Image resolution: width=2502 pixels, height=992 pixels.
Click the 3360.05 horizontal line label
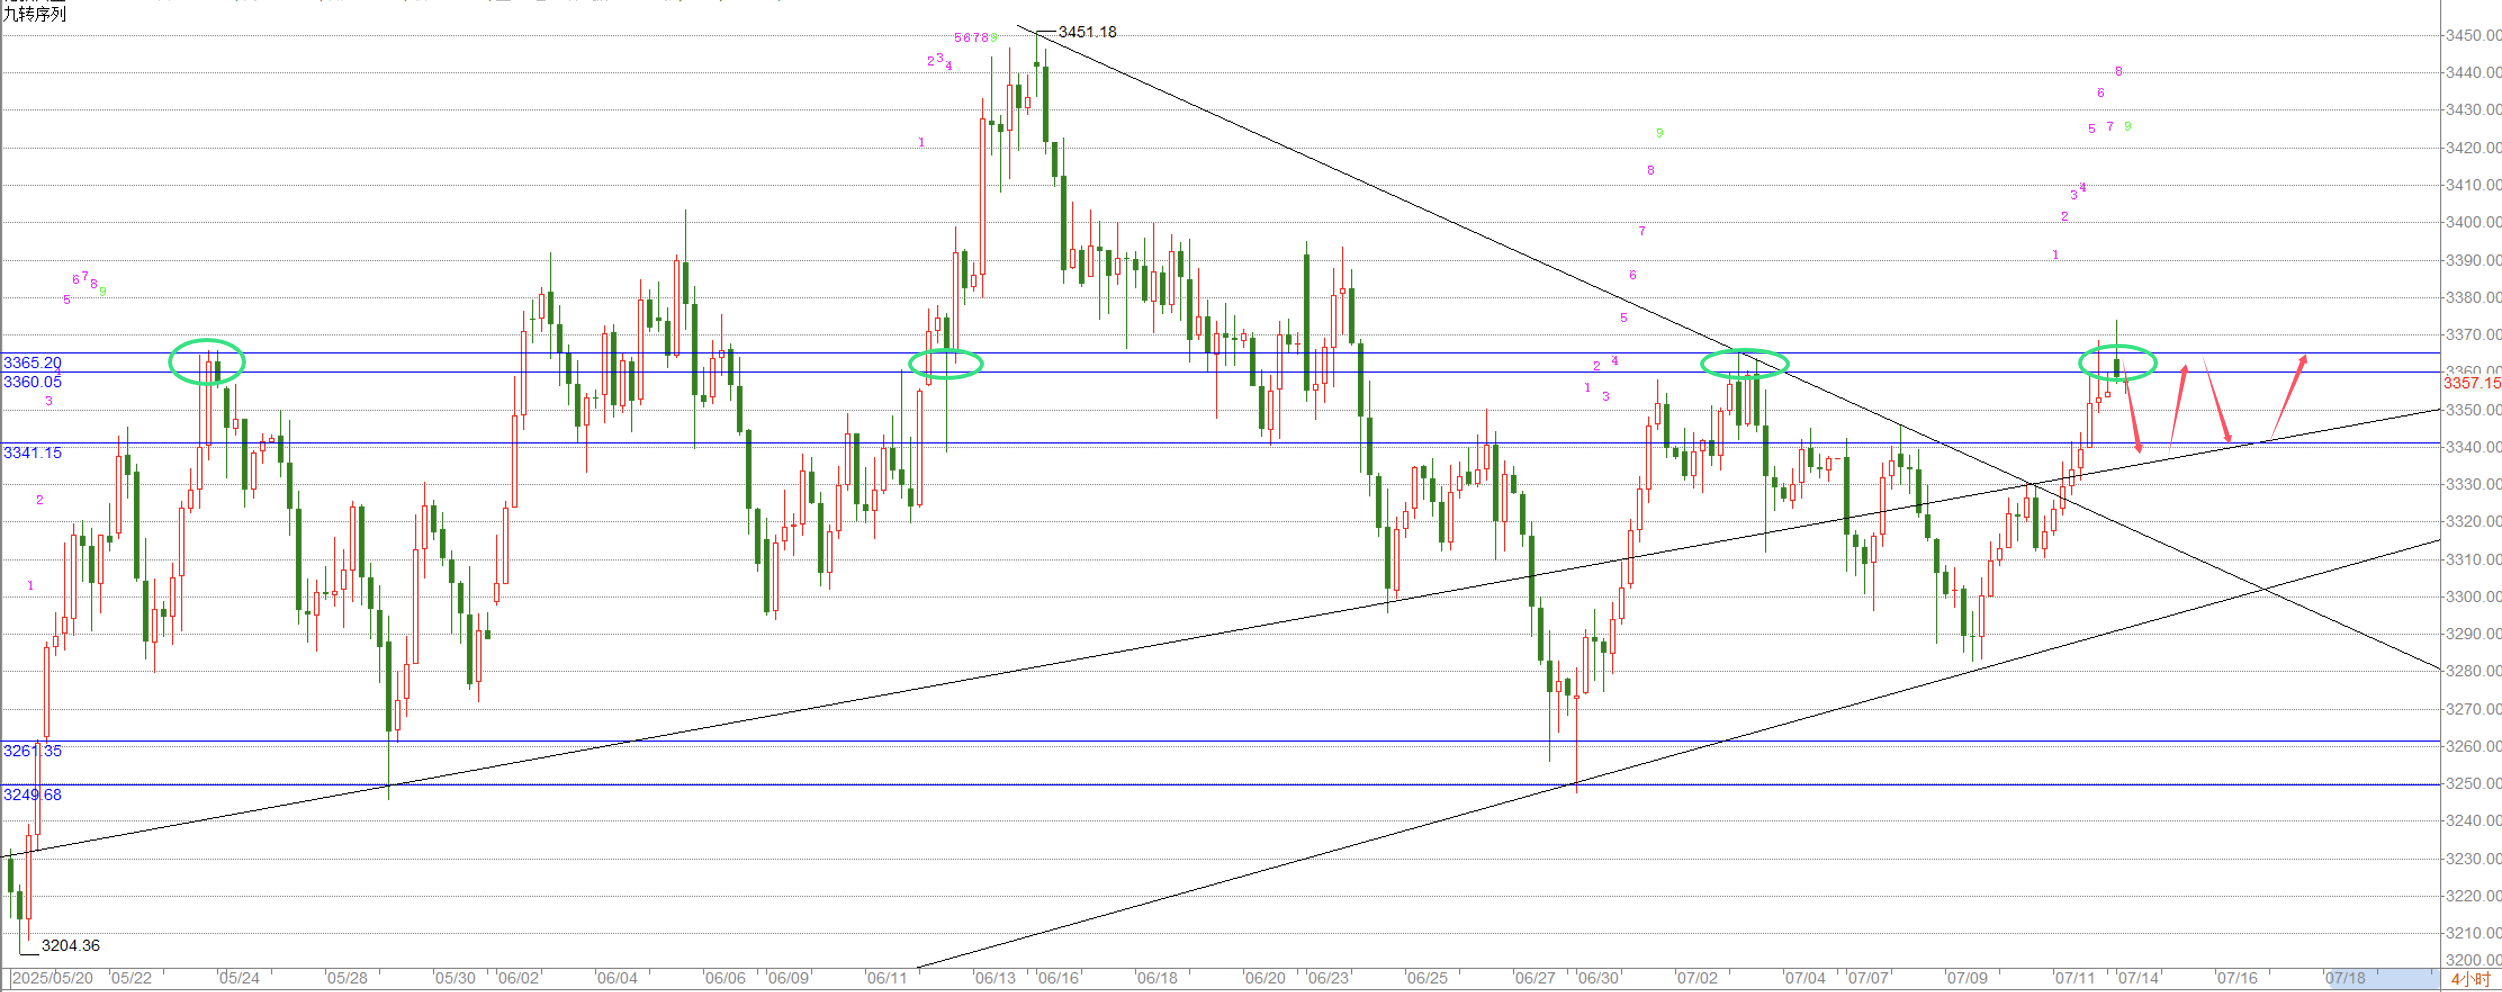pos(33,382)
